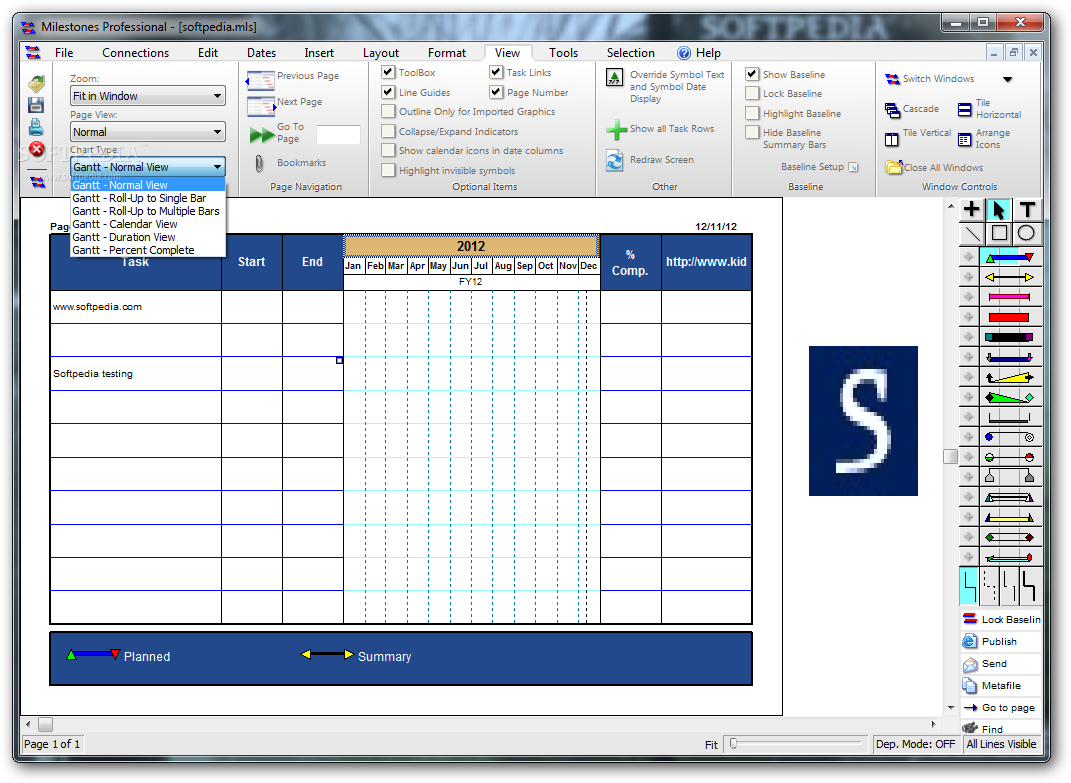Viewport: 1071px width, 783px height.
Task: Open the Connections tab
Action: (x=135, y=53)
